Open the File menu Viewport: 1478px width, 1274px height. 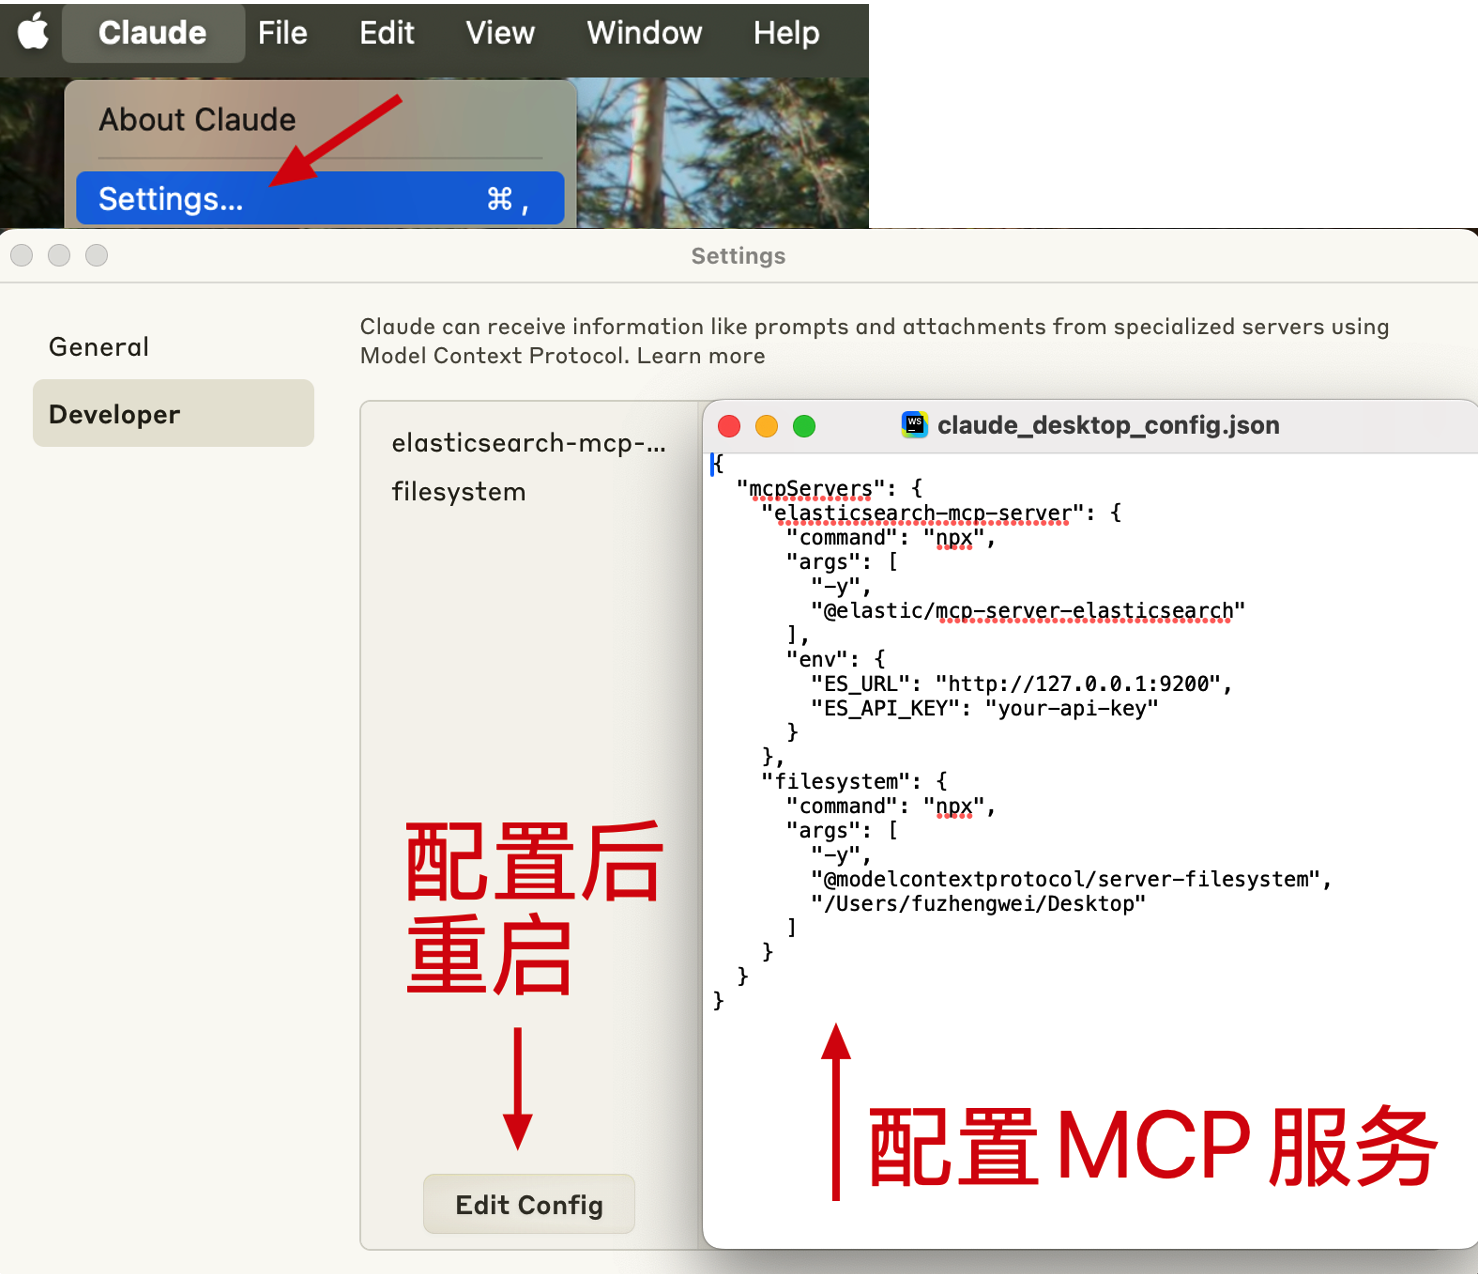[282, 33]
